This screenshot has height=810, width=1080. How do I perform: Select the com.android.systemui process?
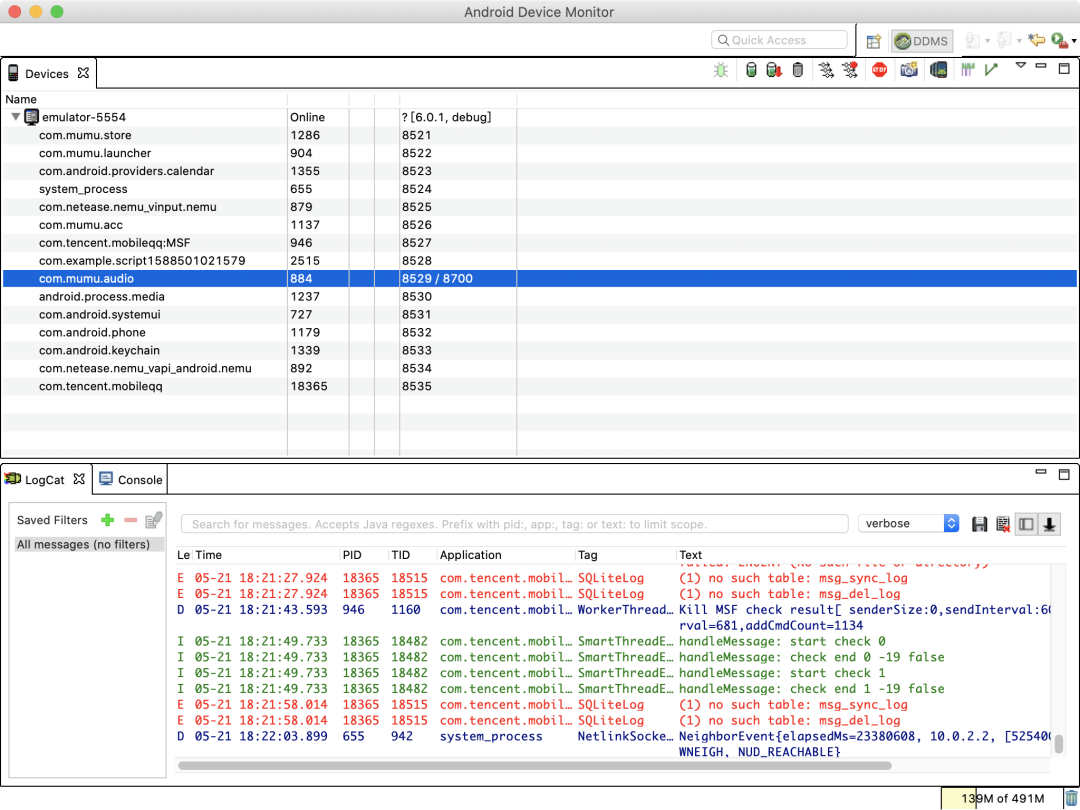click(539, 314)
